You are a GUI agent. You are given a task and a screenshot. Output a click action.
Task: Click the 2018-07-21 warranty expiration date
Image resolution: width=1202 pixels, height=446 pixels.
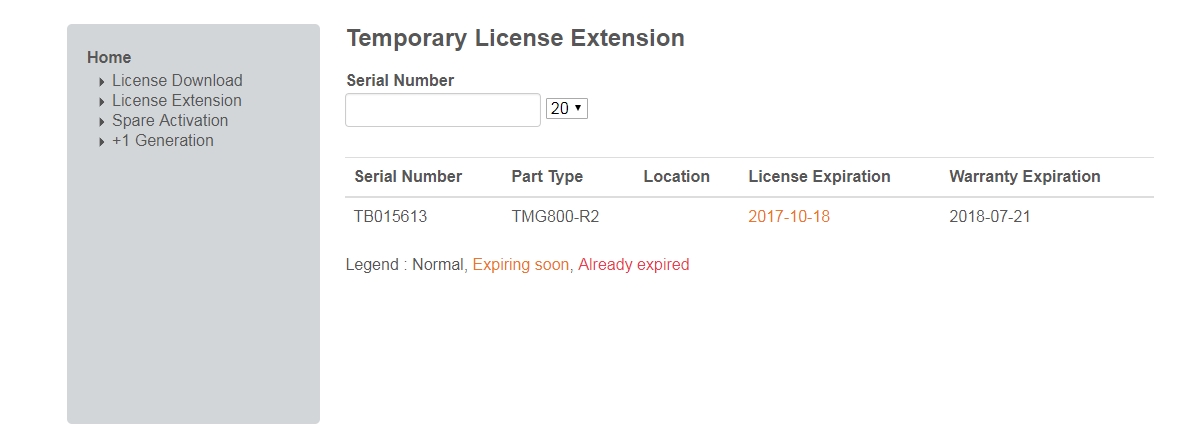point(989,216)
